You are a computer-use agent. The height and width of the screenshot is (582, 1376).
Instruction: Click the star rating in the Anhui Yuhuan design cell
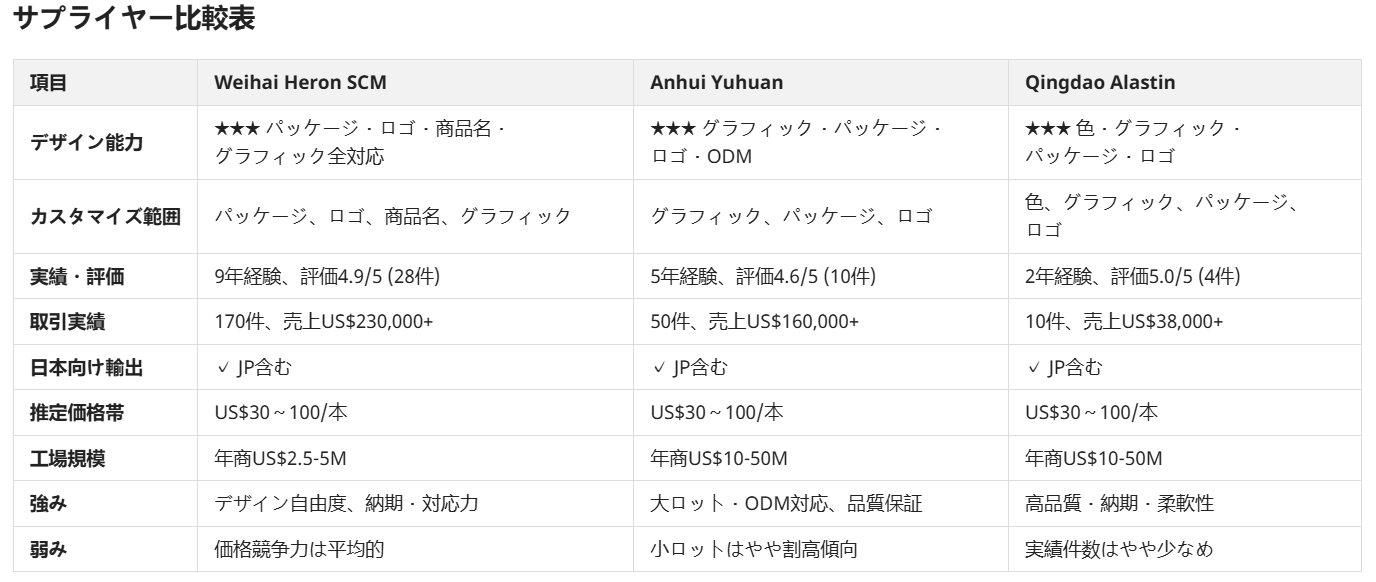672,128
